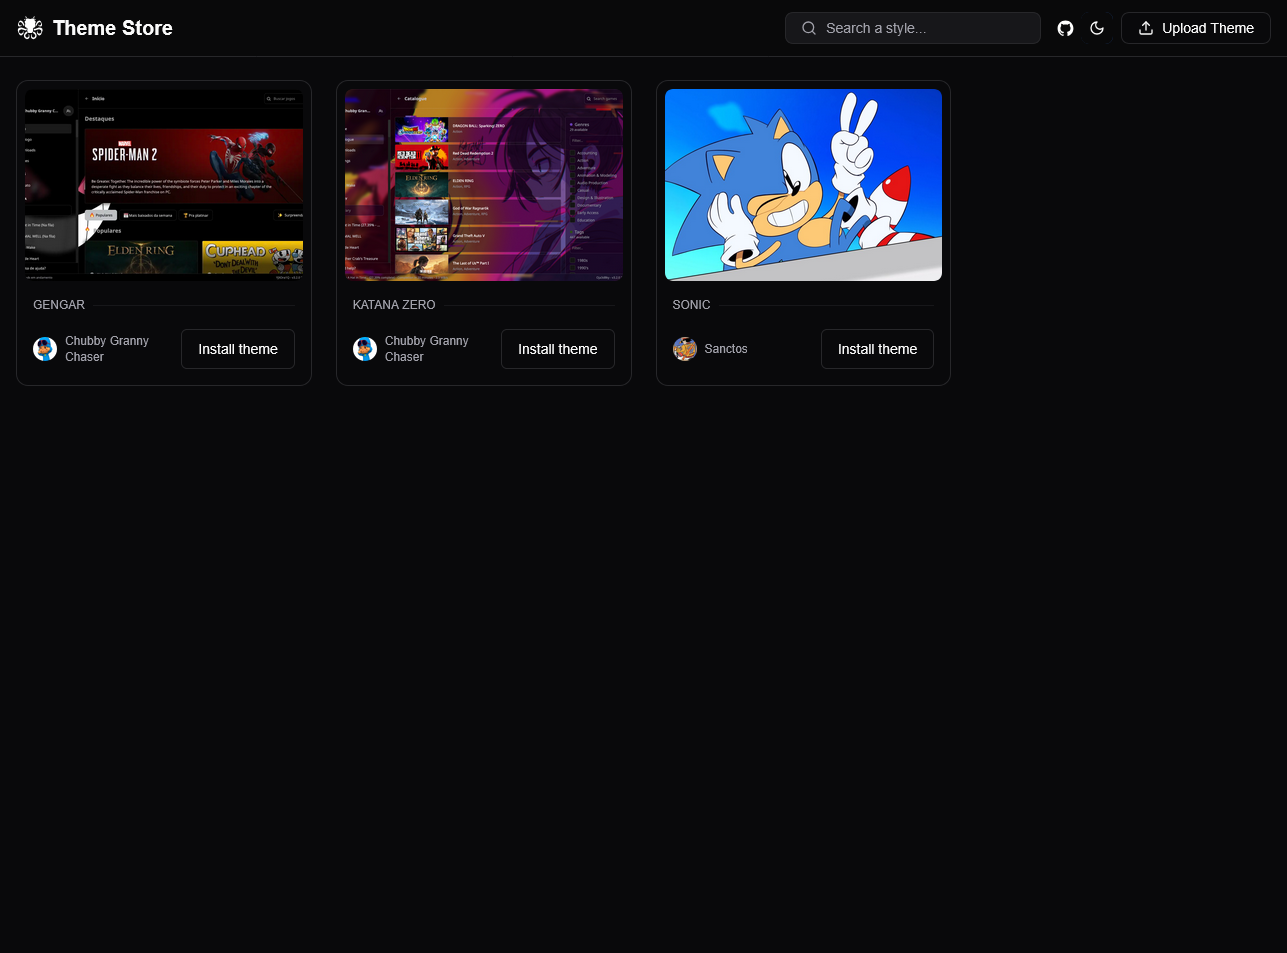The height and width of the screenshot is (953, 1287).
Task: Open the GitHub repository icon
Action: coord(1065,28)
